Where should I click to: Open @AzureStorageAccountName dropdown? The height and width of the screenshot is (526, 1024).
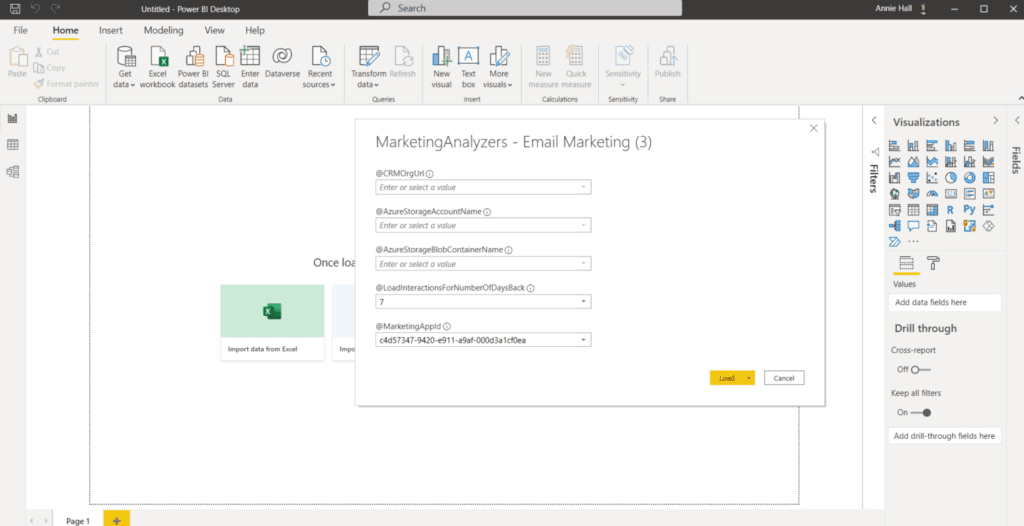583,225
